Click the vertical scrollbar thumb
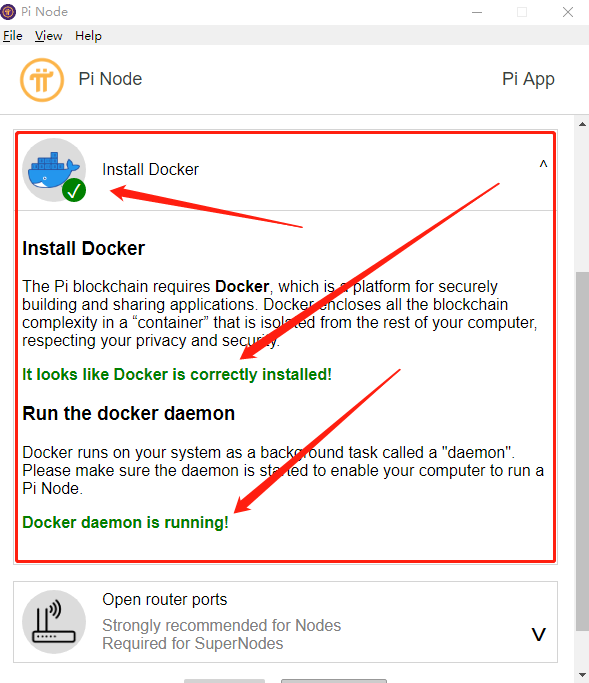 582,451
